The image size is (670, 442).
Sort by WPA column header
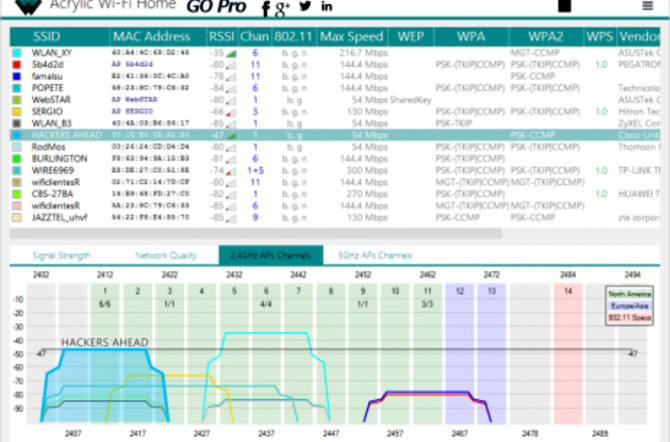[471, 37]
